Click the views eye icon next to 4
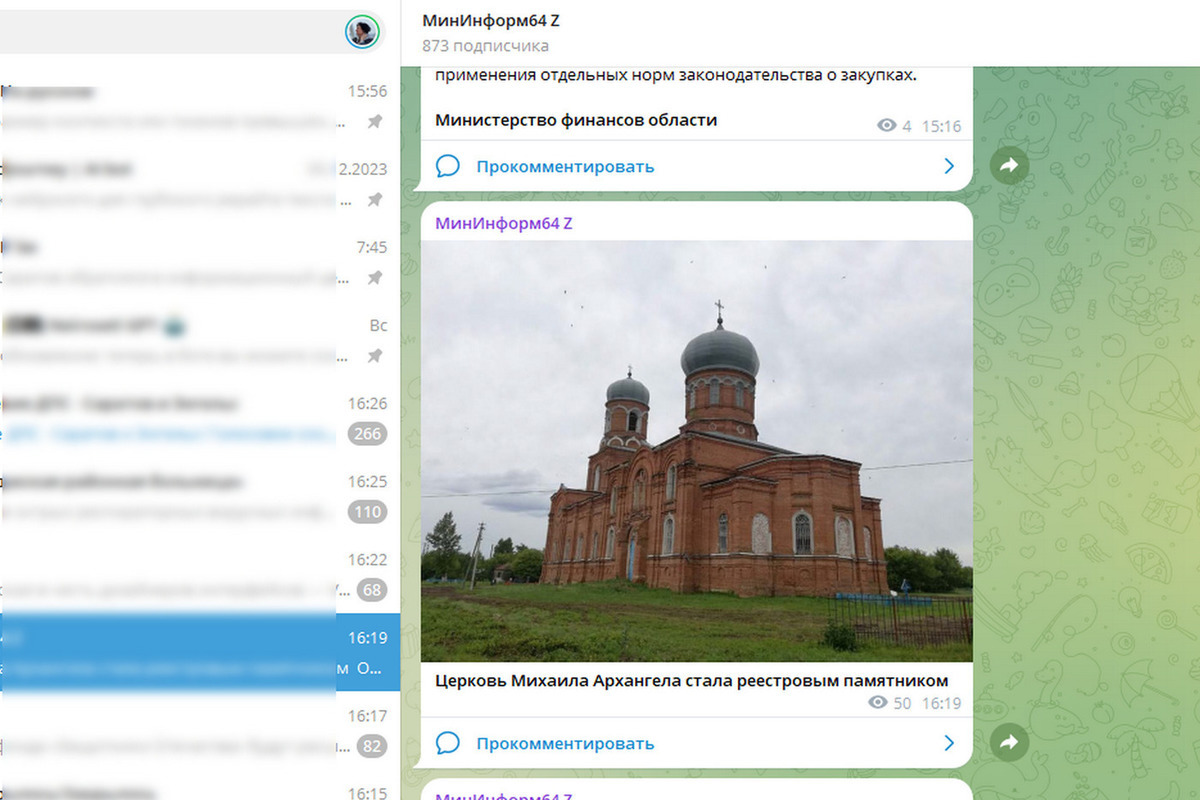The height and width of the screenshot is (800, 1200). point(886,126)
